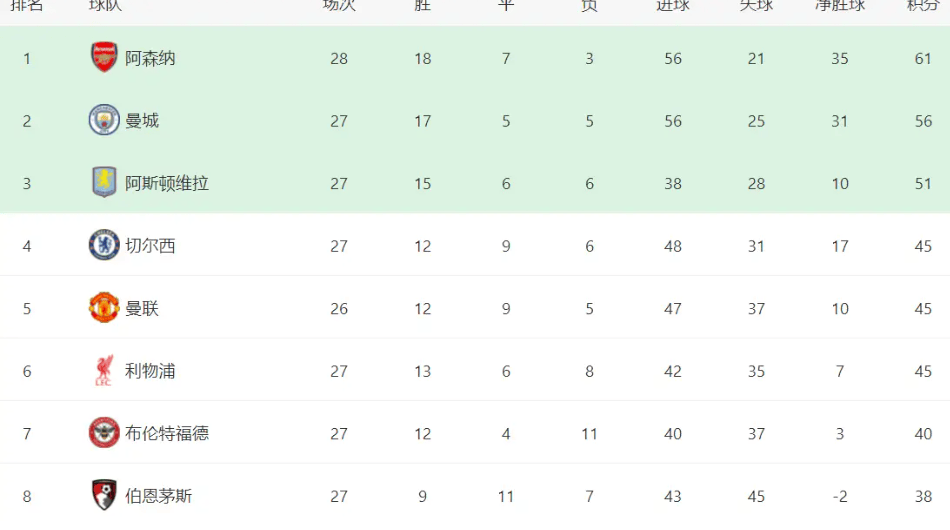Click the Manchester City crest icon

pyautogui.click(x=104, y=121)
